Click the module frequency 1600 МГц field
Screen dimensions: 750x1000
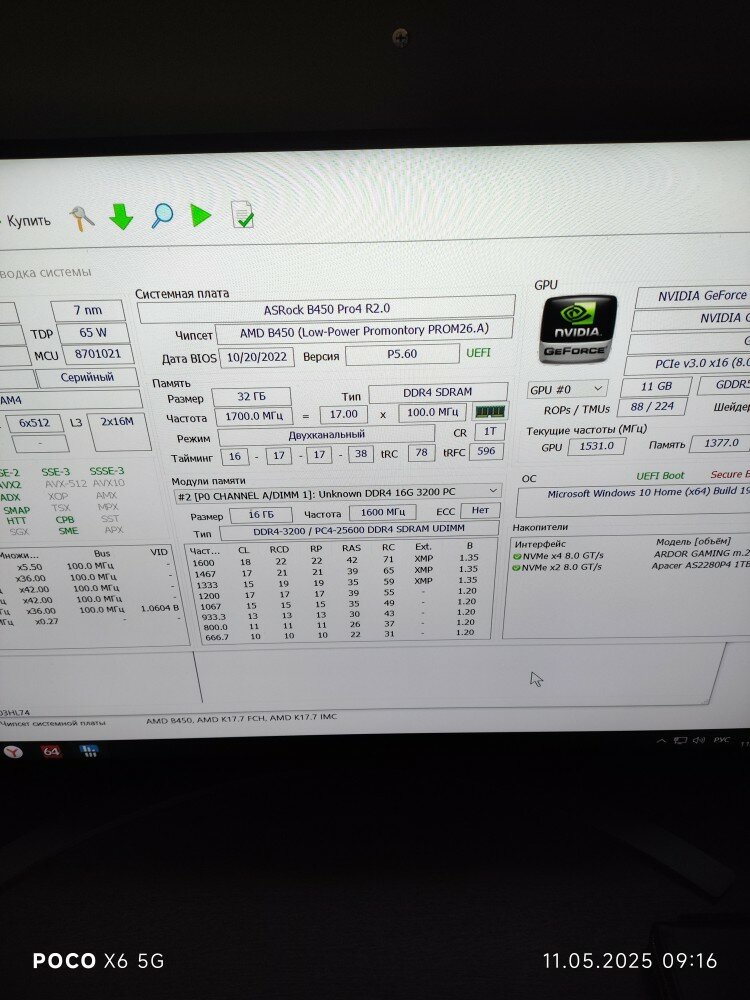point(383,512)
